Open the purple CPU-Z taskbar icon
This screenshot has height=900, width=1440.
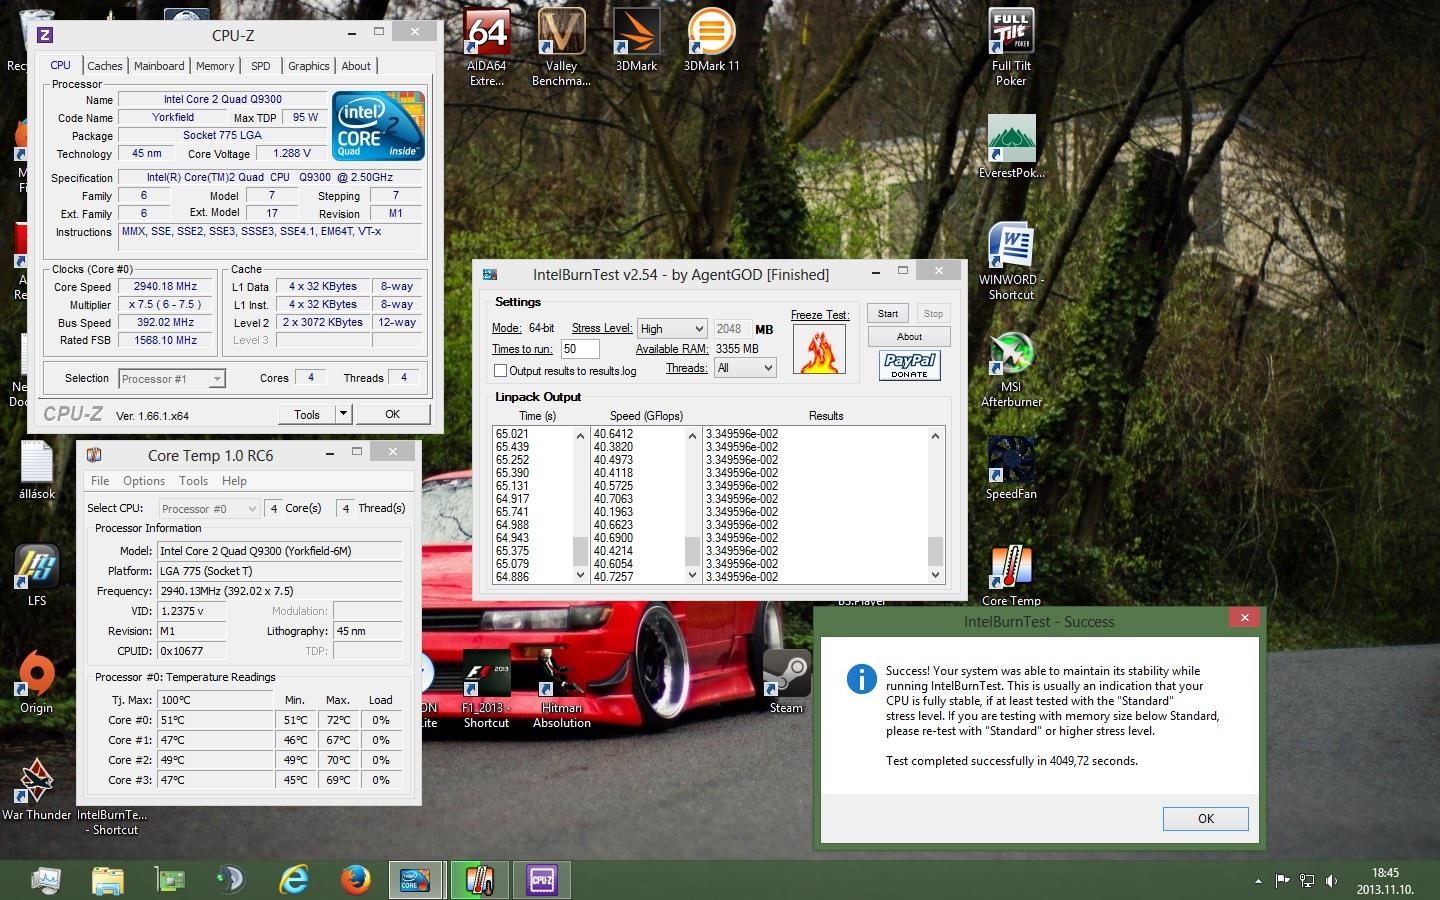pos(541,880)
